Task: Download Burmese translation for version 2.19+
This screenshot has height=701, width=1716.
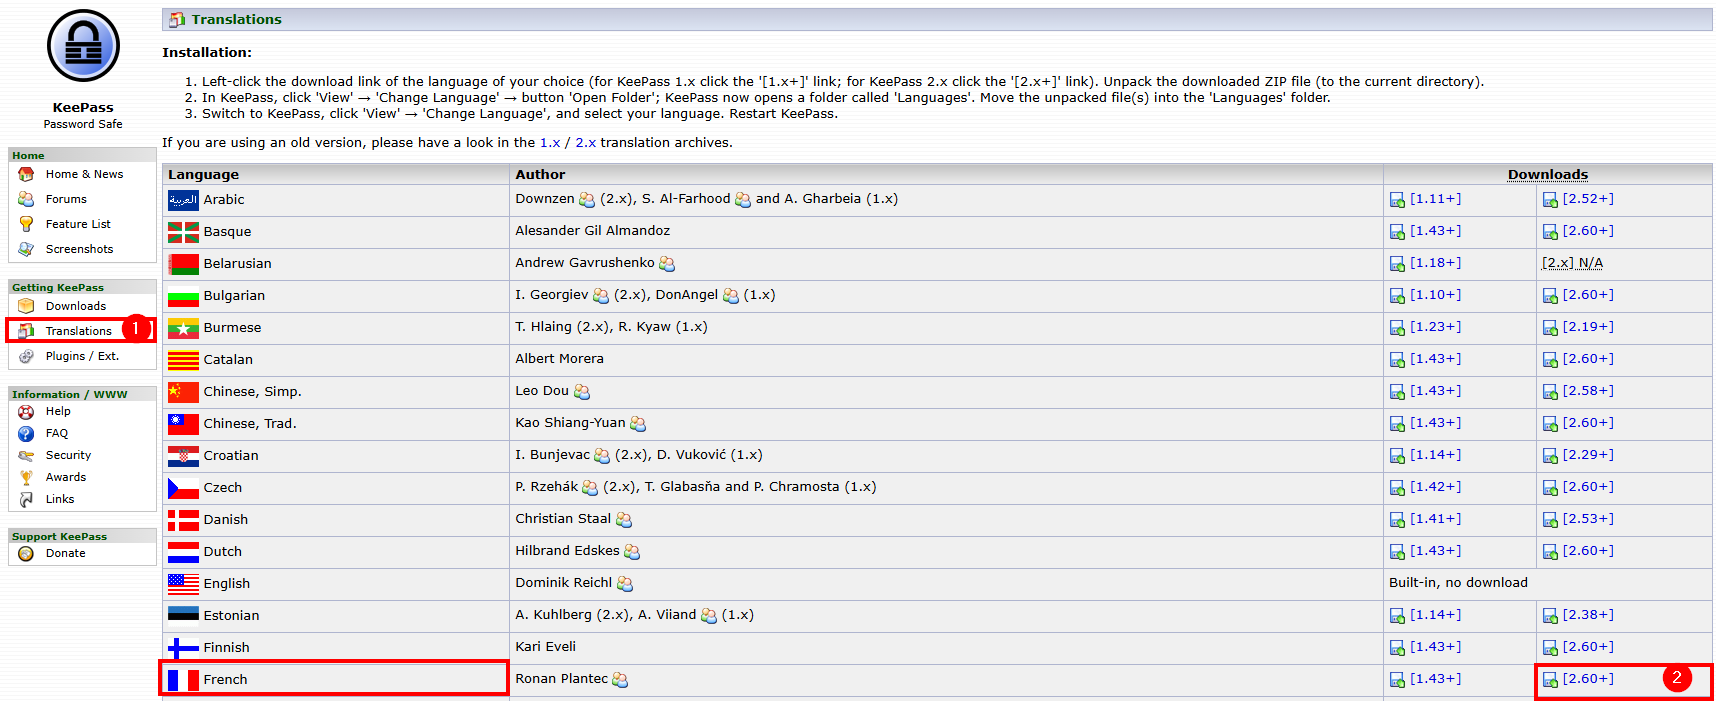Action: click(x=1588, y=327)
